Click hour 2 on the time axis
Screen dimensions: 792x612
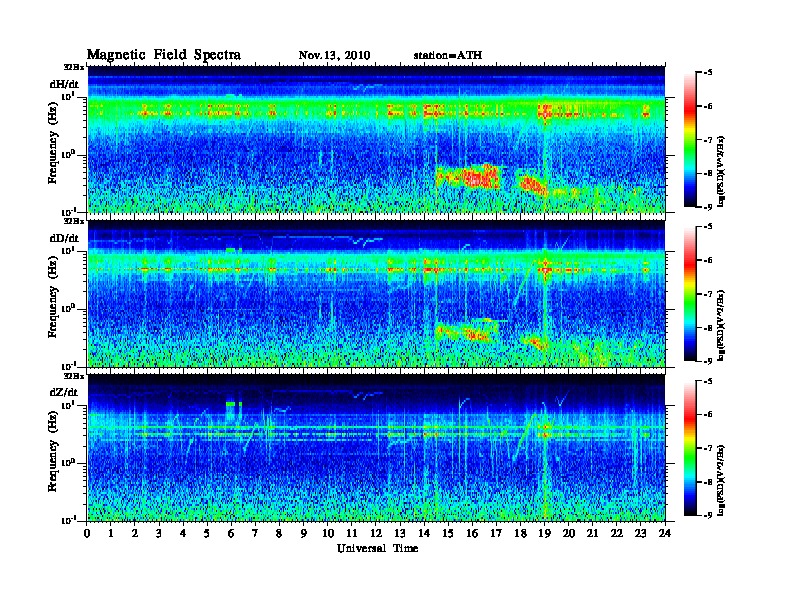pos(135,534)
